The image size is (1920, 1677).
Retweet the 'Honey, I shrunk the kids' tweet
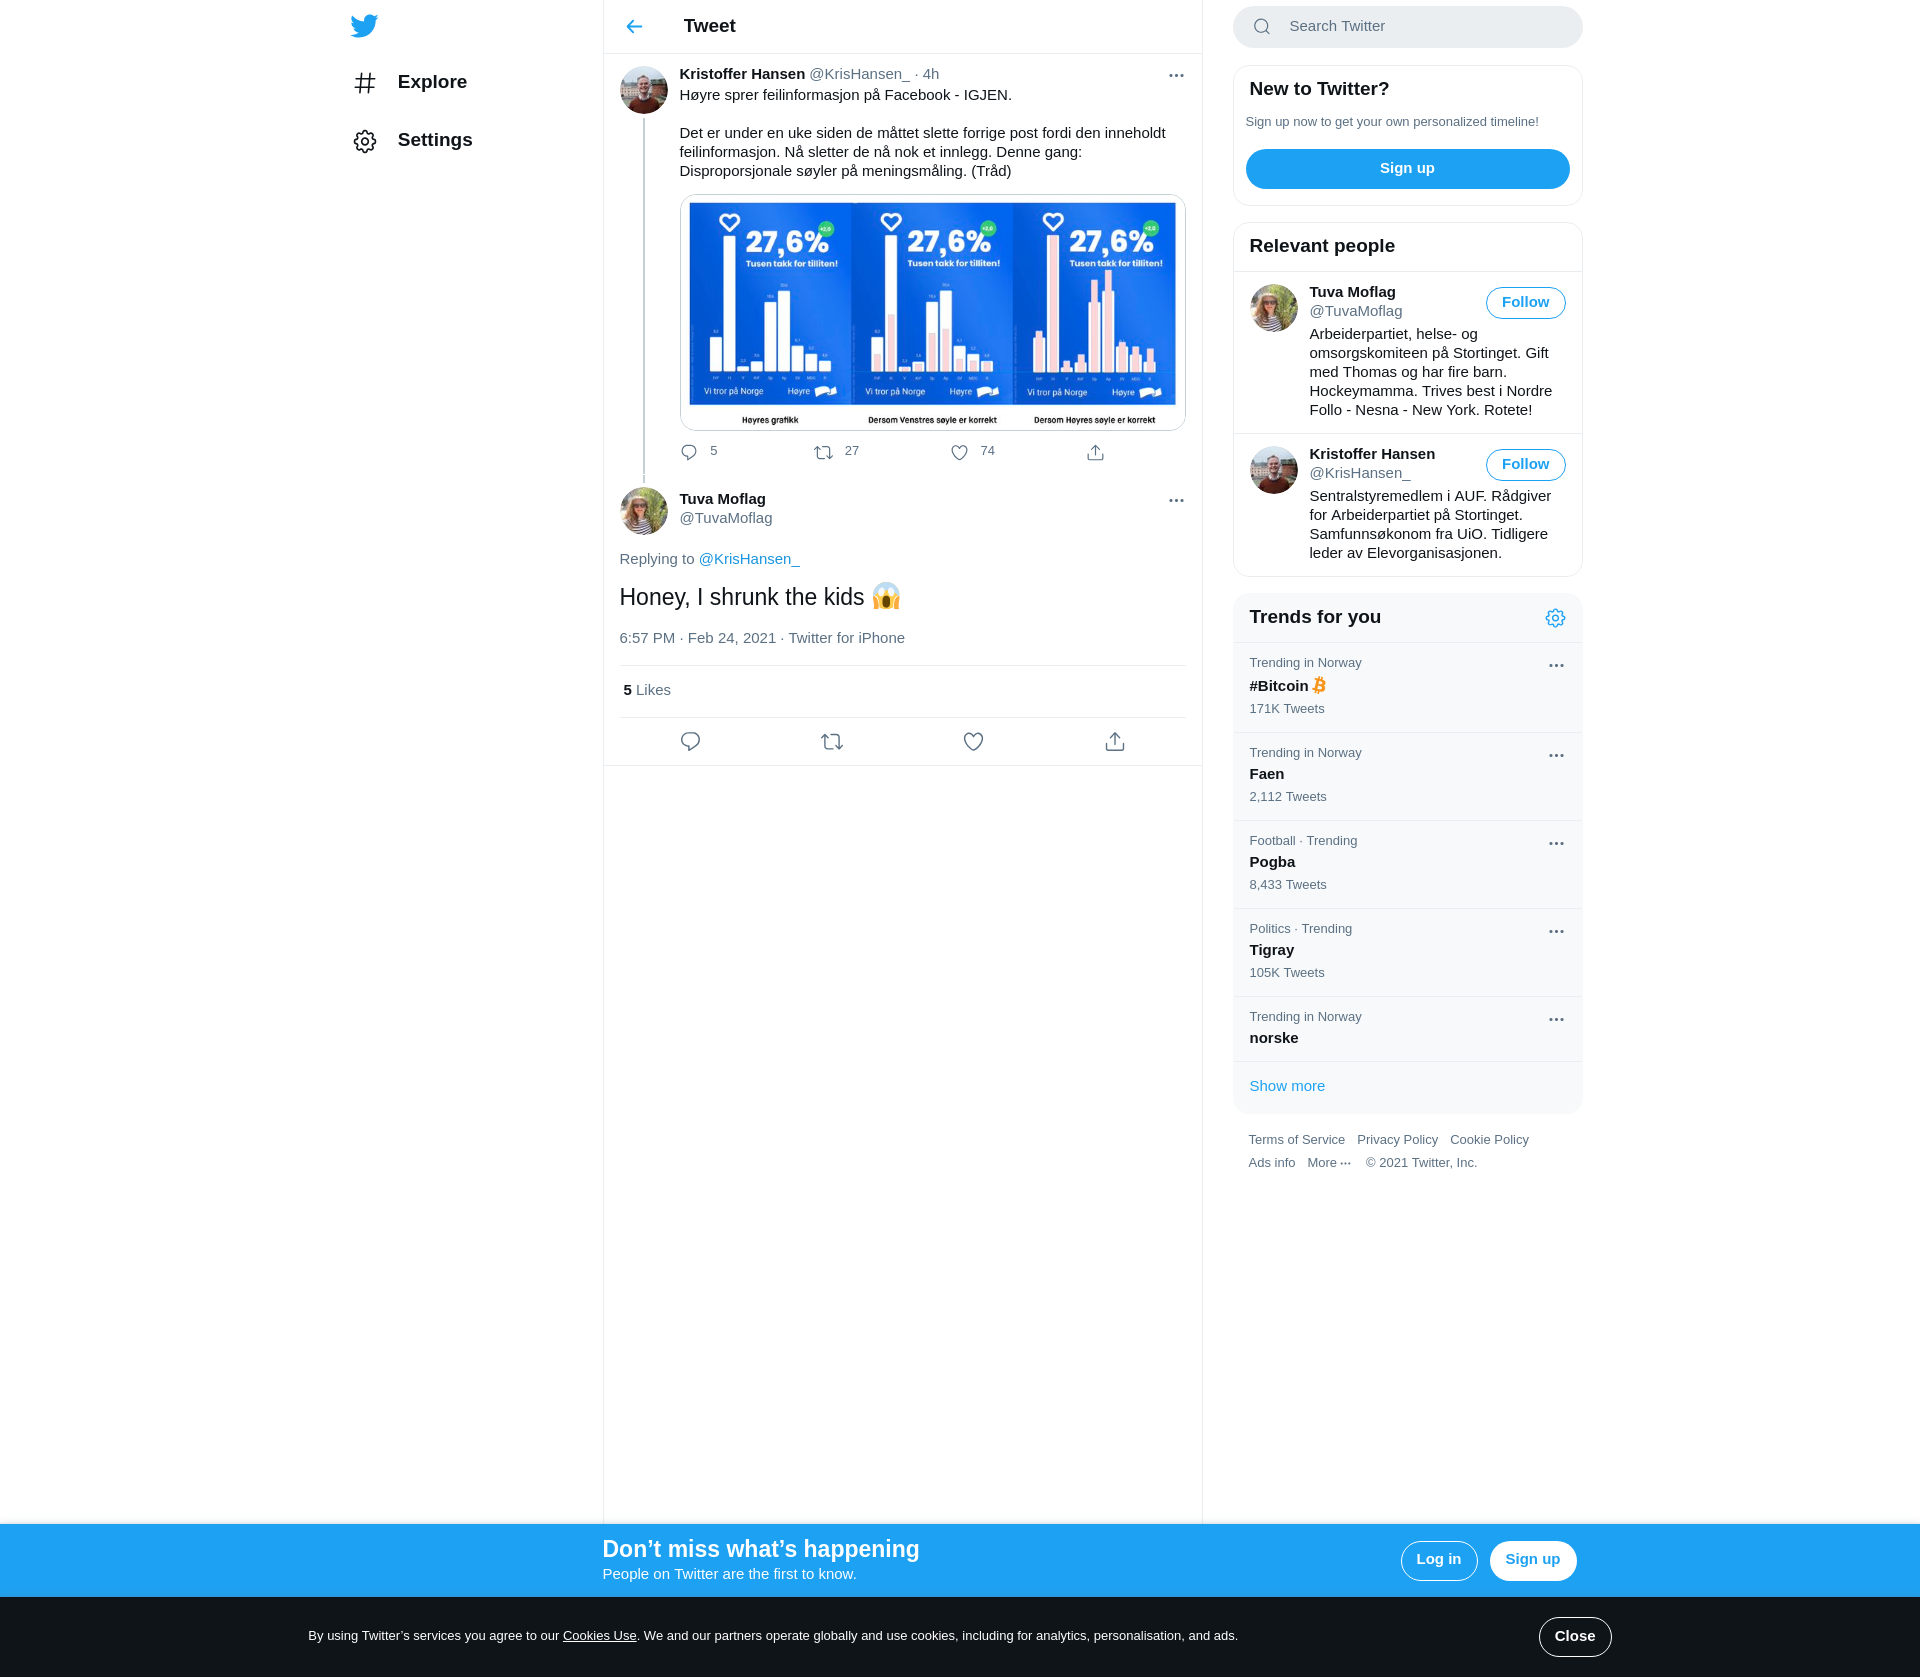832,742
